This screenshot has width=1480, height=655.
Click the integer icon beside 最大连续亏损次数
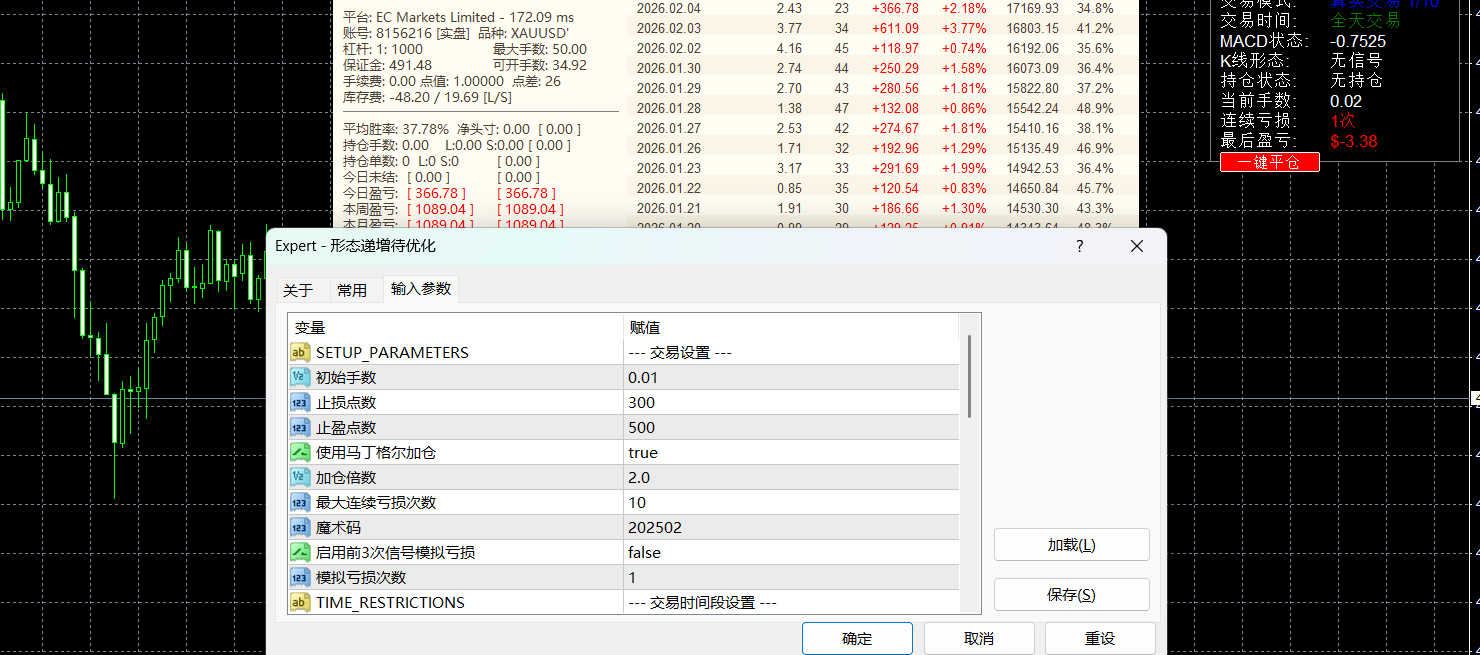300,502
